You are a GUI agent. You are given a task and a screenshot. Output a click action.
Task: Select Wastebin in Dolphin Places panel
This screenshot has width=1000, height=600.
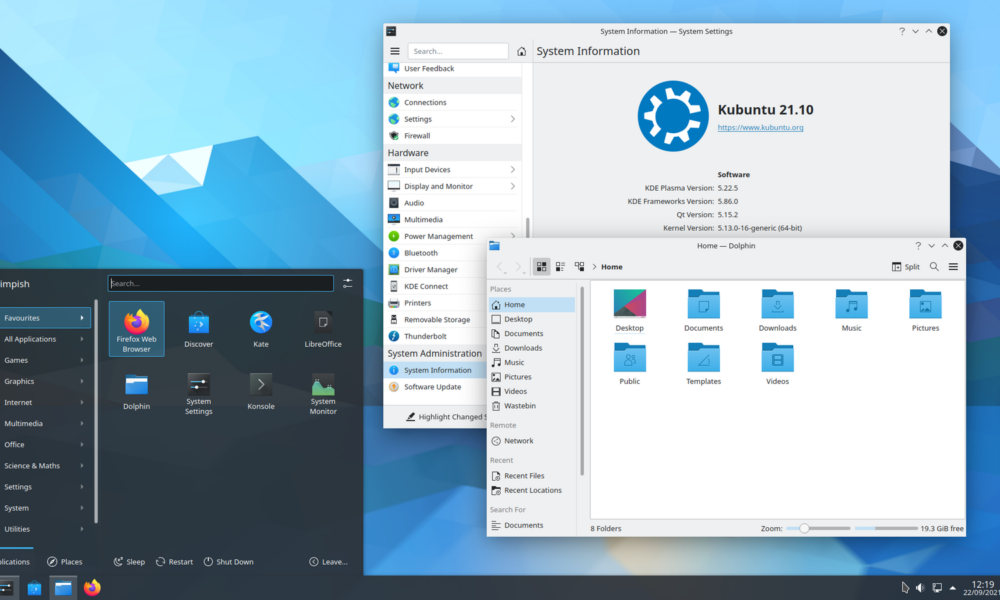point(532,406)
